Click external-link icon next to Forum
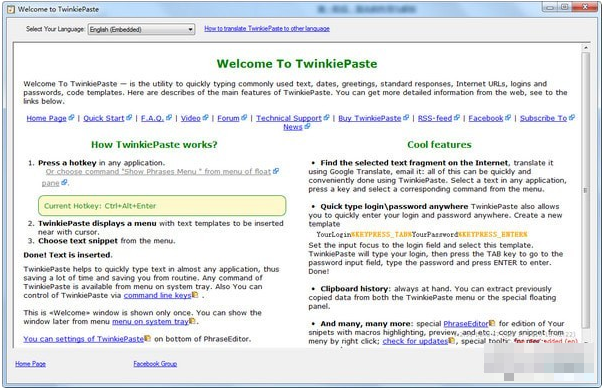The width and height of the screenshot is (603, 388). pos(244,118)
